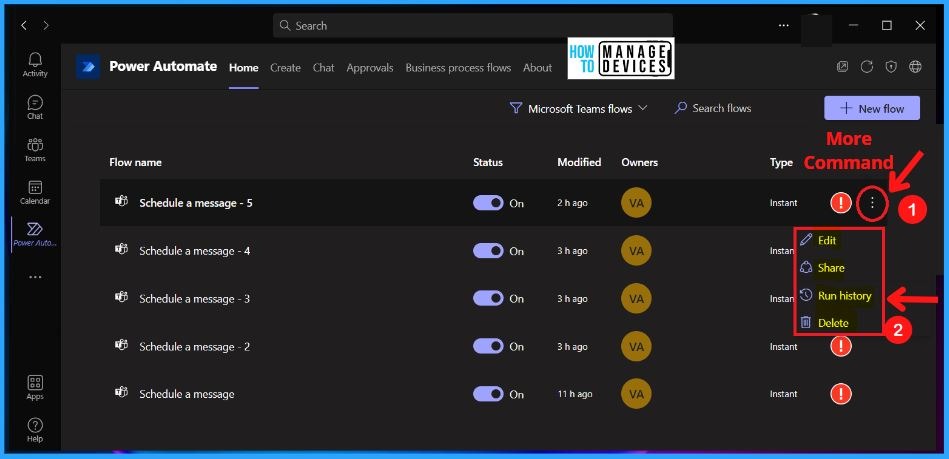Select the Power Automate sidebar app
Viewport: 949px width, 459px height.
35,234
